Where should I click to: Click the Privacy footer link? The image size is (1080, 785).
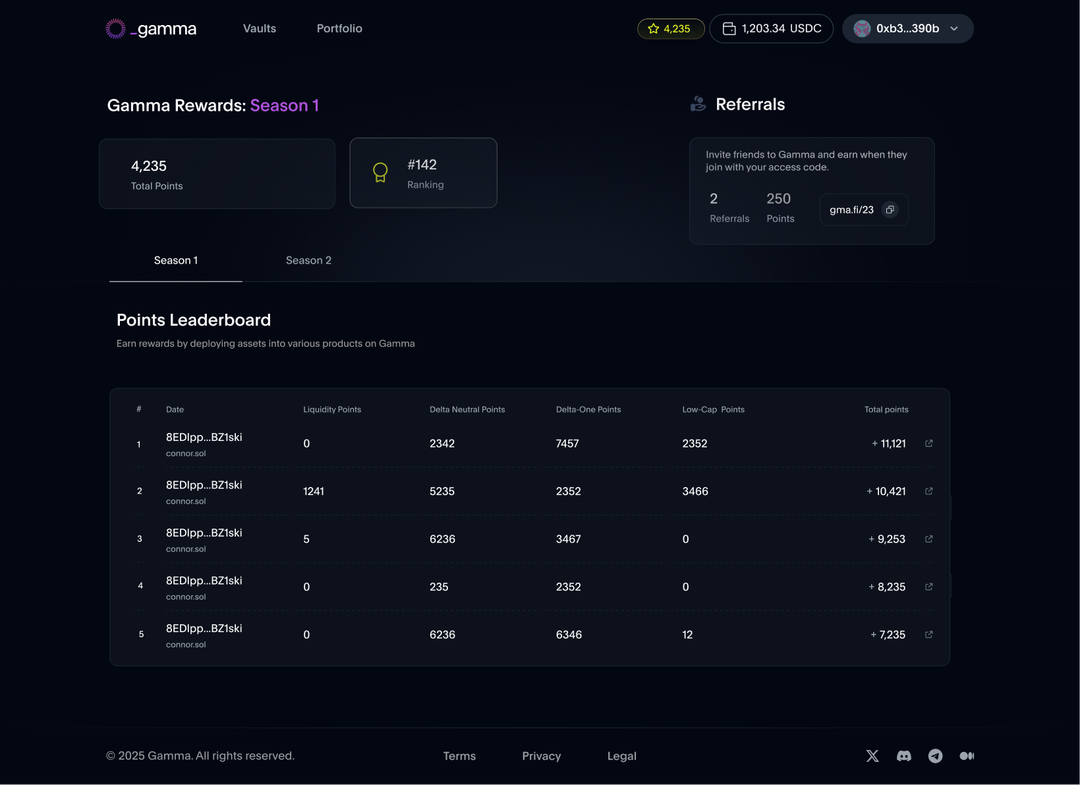[541, 756]
